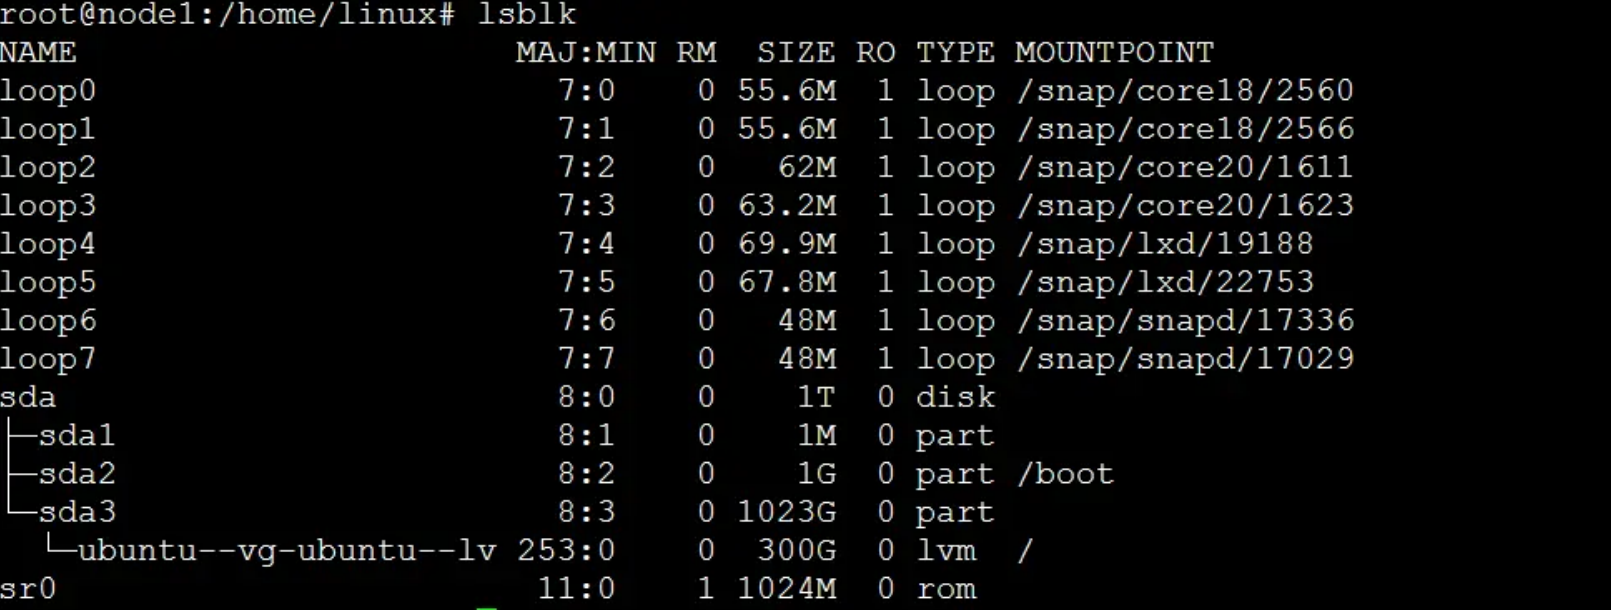Click the ubuntu--vg-ubuntu--lv volume name
The height and width of the screenshot is (610, 1611).
(x=287, y=551)
